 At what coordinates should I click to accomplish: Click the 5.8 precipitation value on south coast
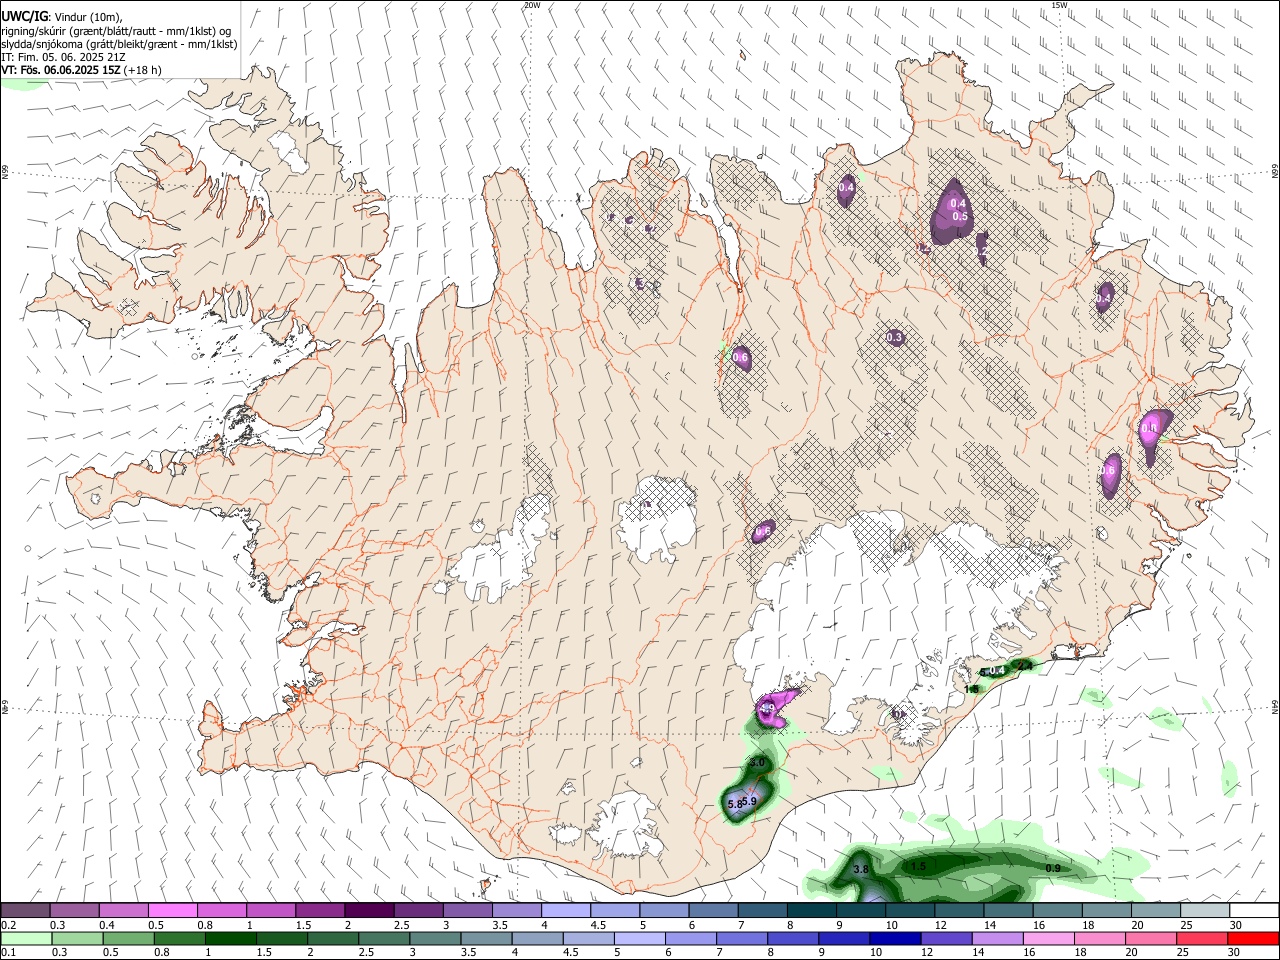735,804
